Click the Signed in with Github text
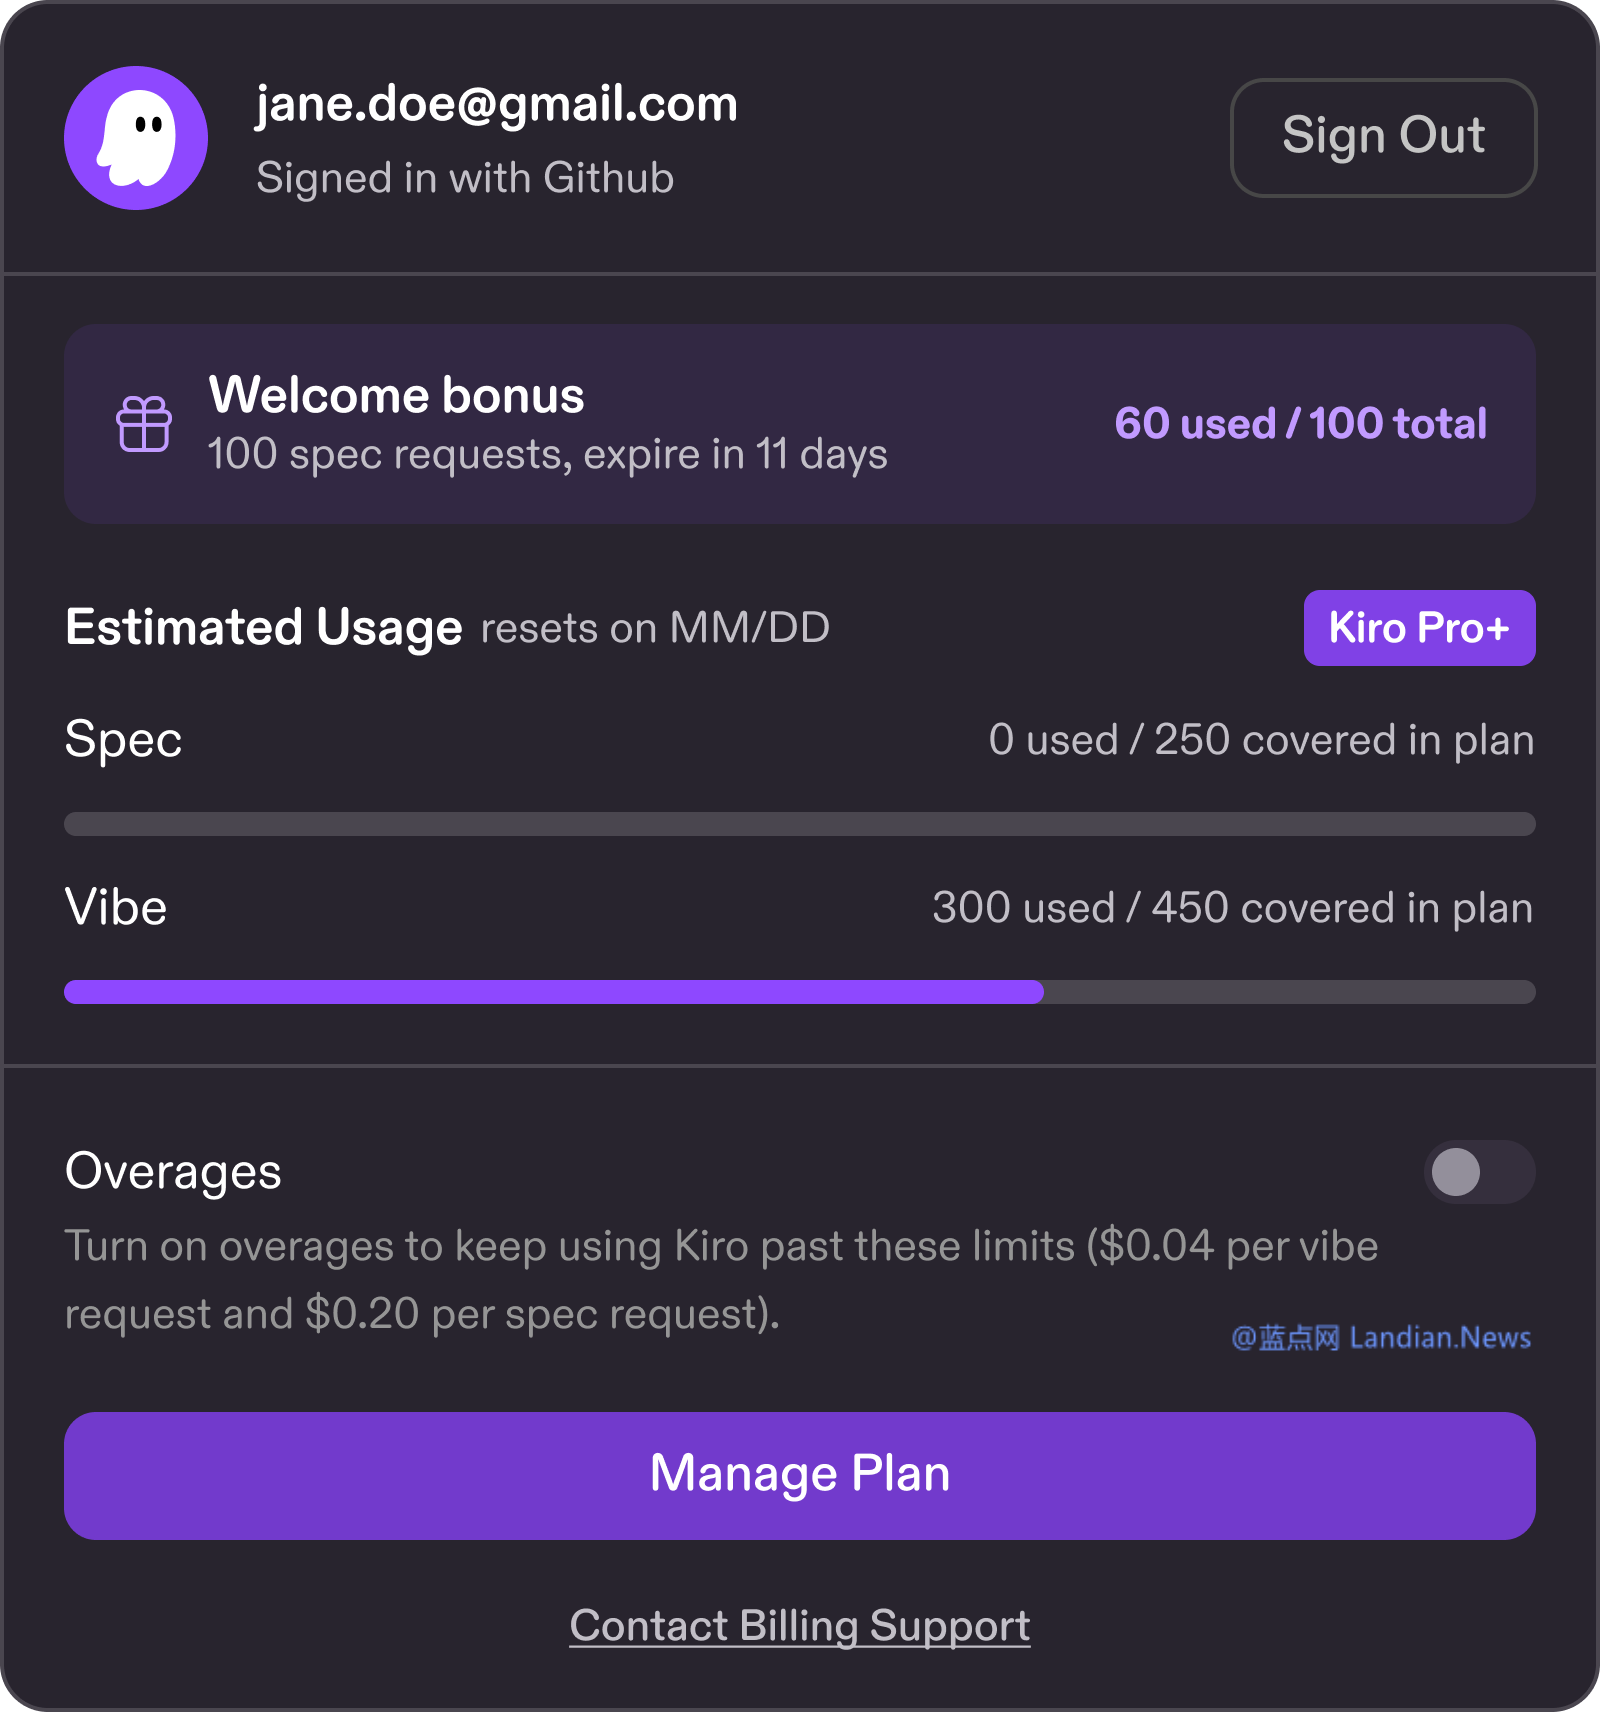This screenshot has width=1600, height=1712. pos(465,178)
